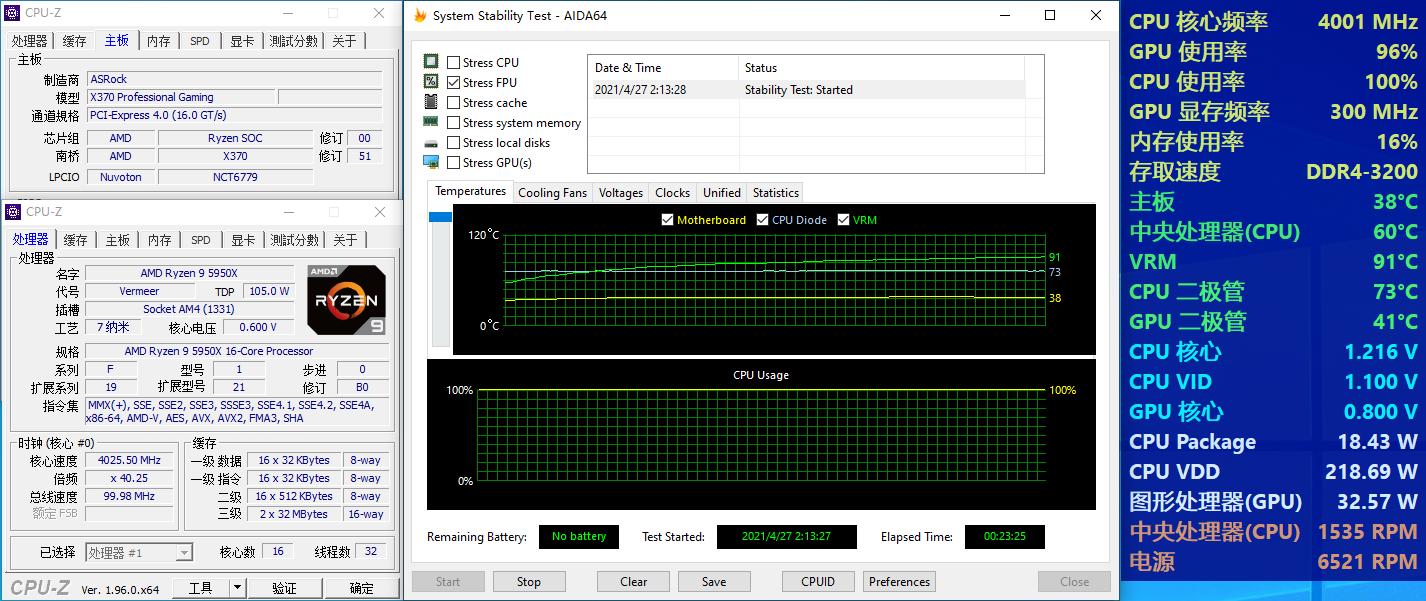Image resolution: width=1426 pixels, height=601 pixels.
Task: Click the Stop button in AIDA64
Action: [x=529, y=582]
